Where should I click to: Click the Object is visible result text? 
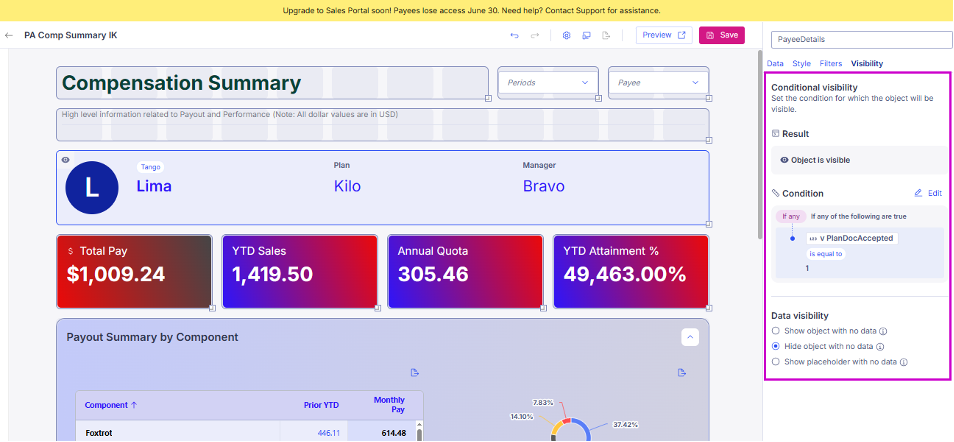click(820, 160)
